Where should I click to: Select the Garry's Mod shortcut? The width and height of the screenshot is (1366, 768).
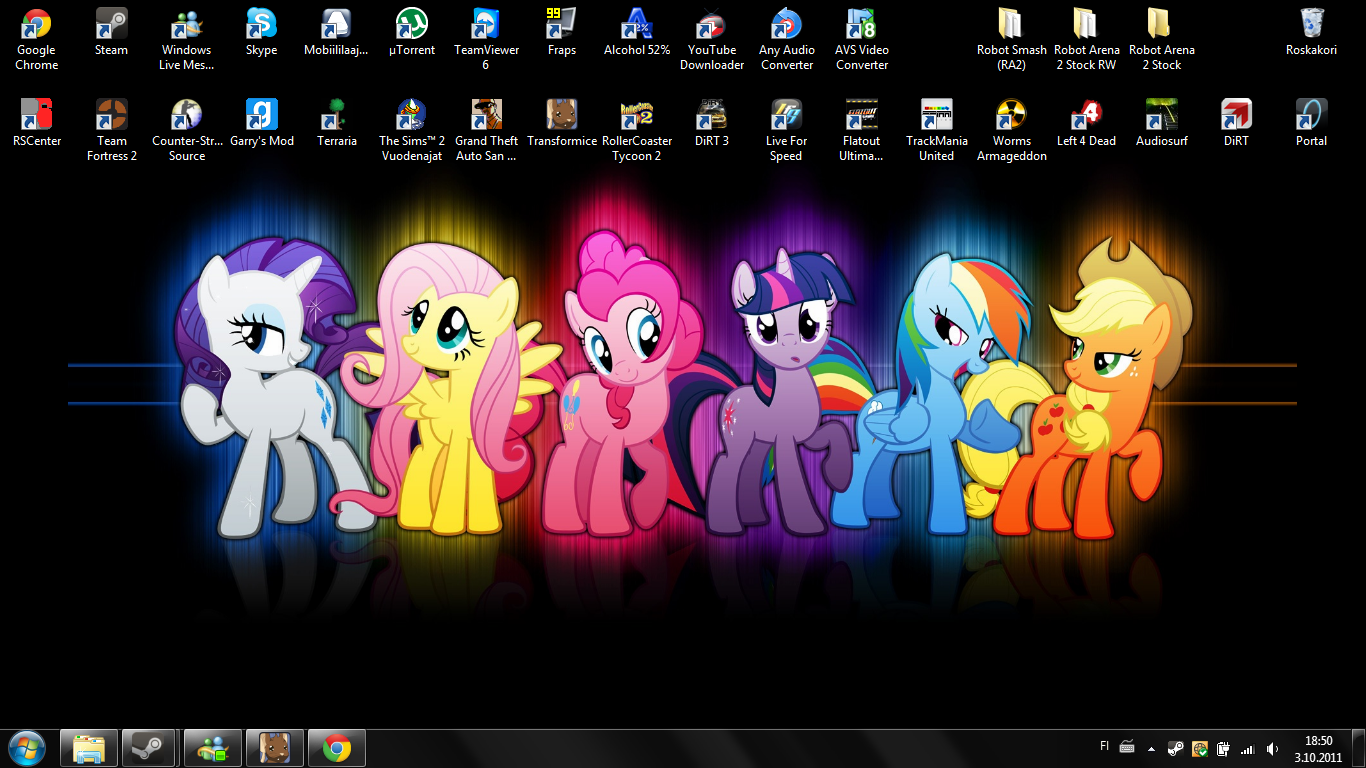[262, 123]
